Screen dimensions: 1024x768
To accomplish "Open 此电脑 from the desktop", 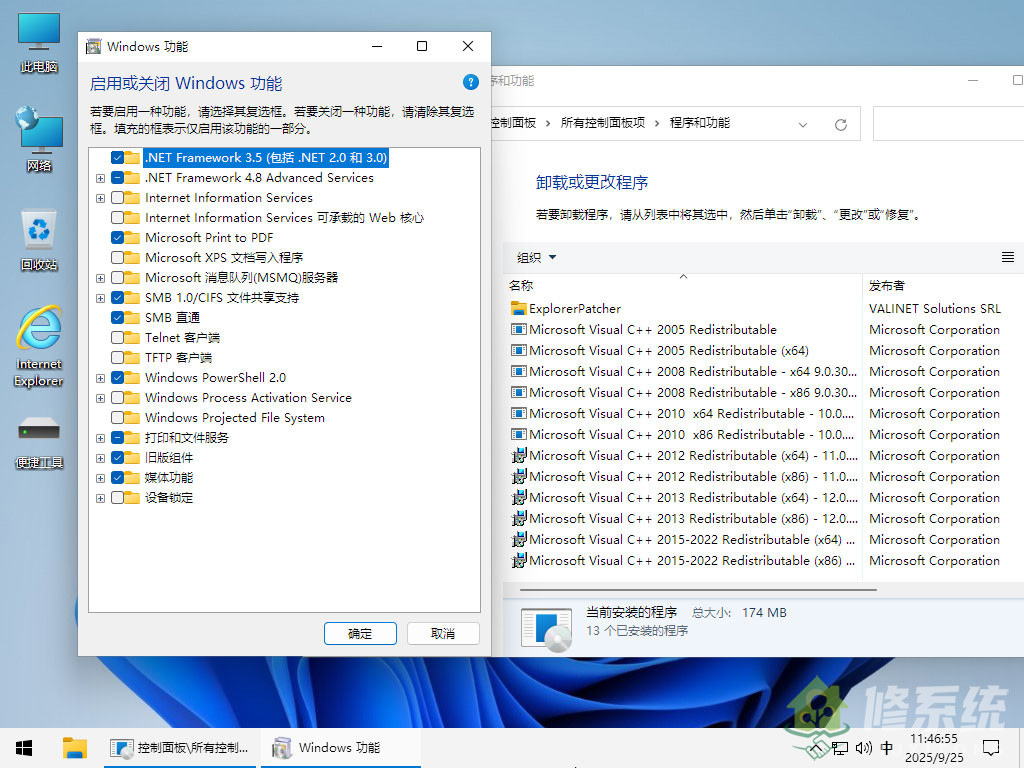I will pyautogui.click(x=38, y=40).
